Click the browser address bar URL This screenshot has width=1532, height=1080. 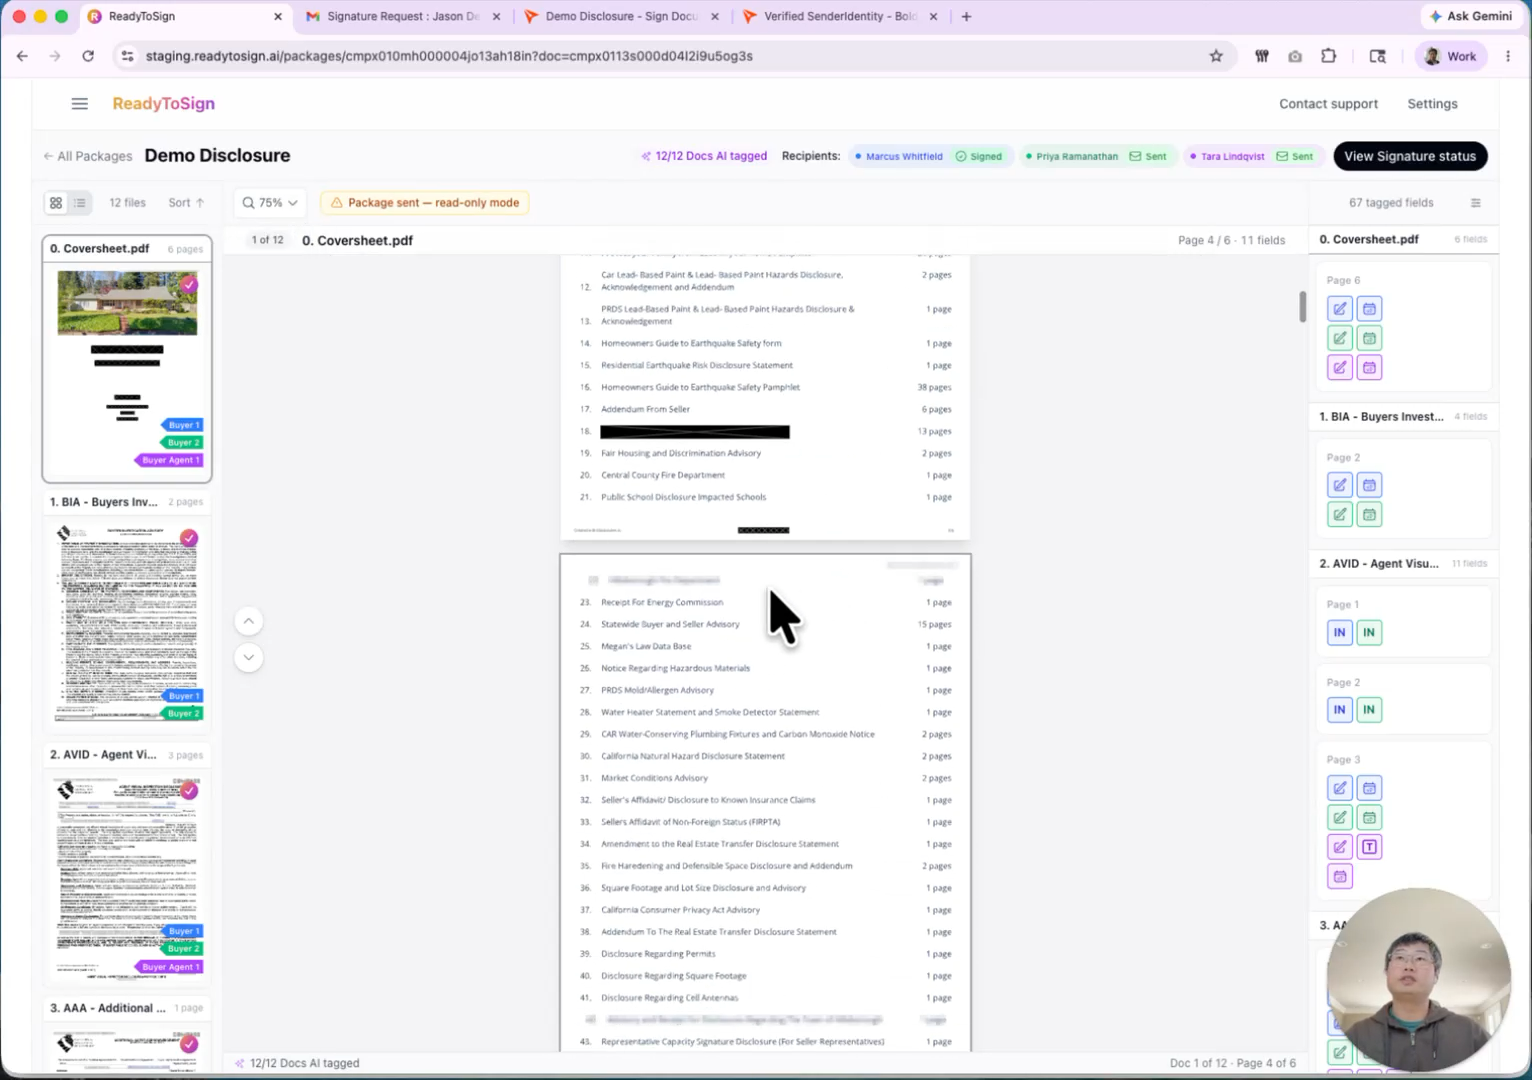(449, 56)
